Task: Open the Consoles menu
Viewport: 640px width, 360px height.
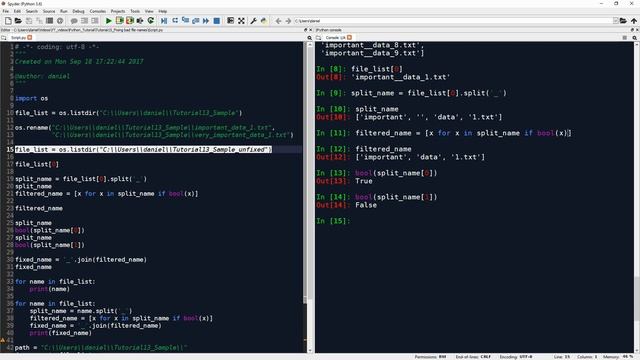Action: coord(98,11)
